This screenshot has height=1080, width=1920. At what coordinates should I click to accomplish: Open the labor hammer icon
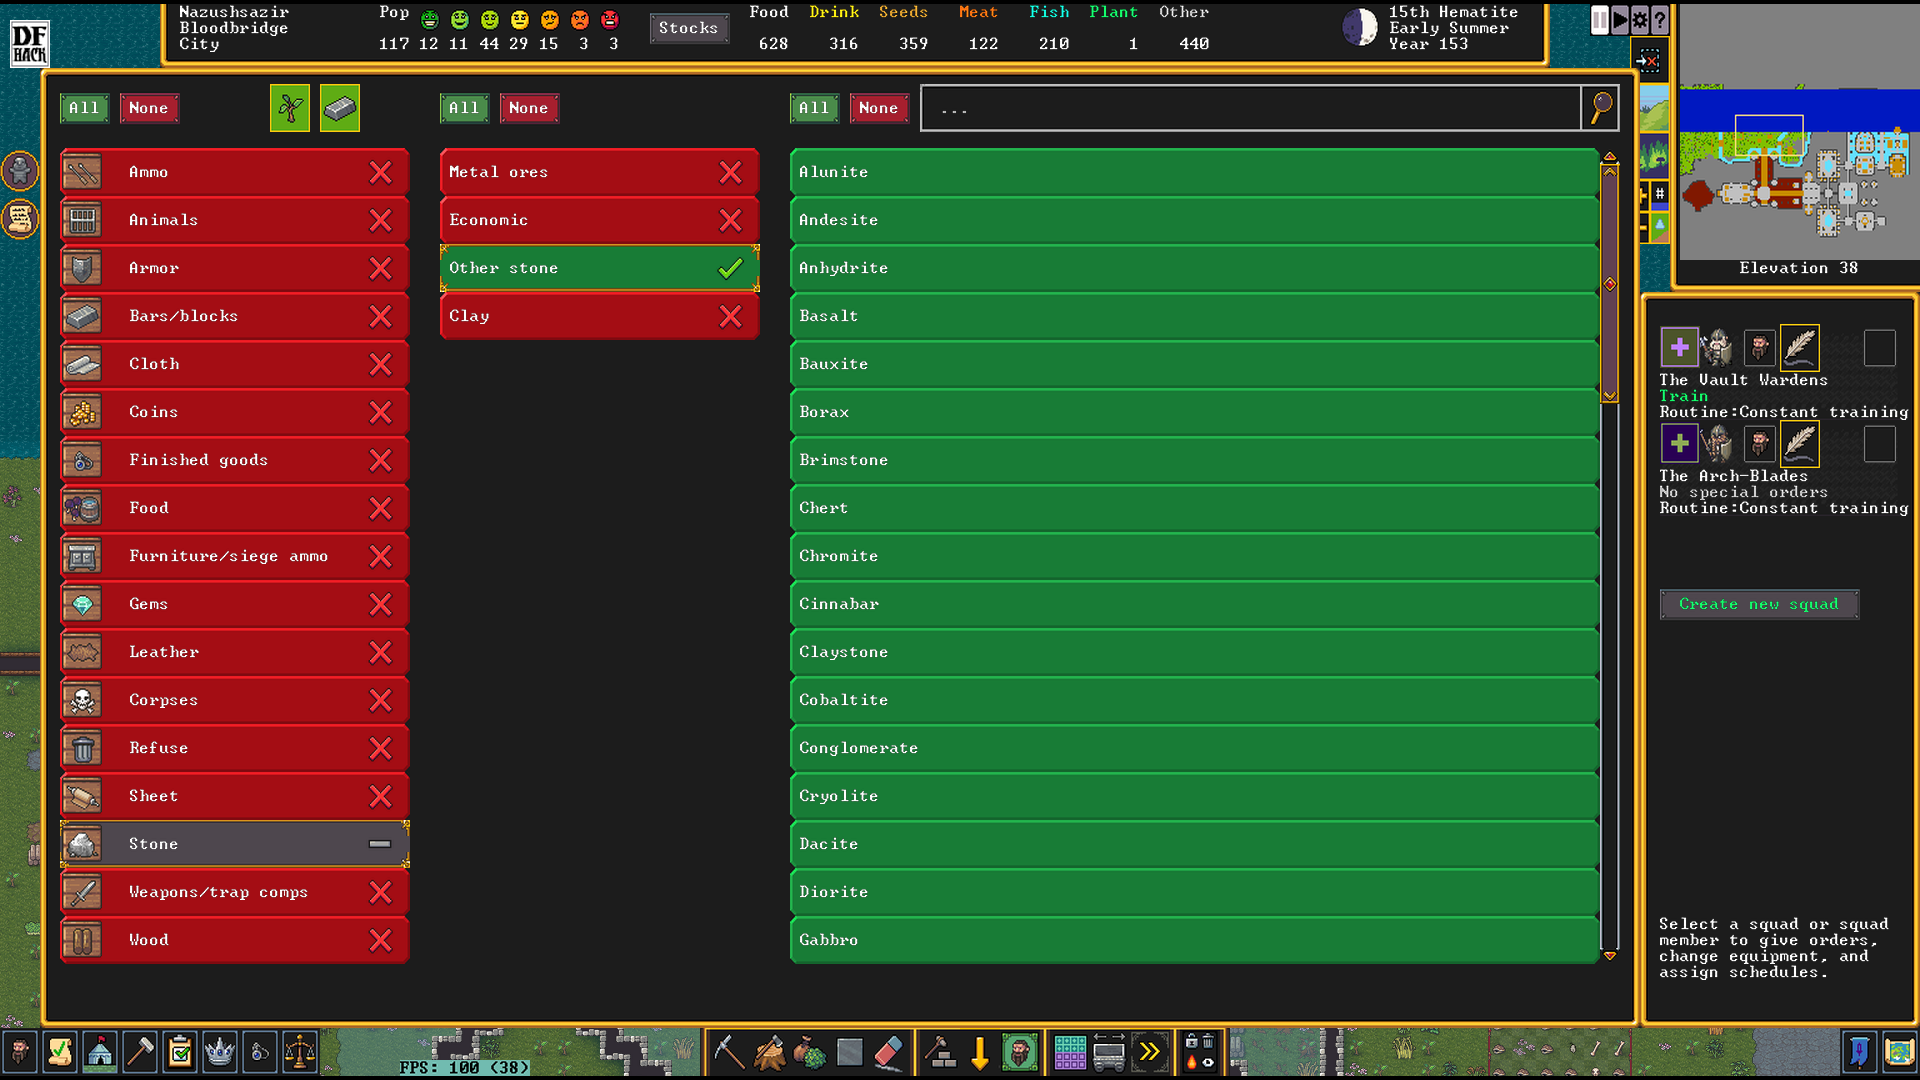pos(140,1052)
